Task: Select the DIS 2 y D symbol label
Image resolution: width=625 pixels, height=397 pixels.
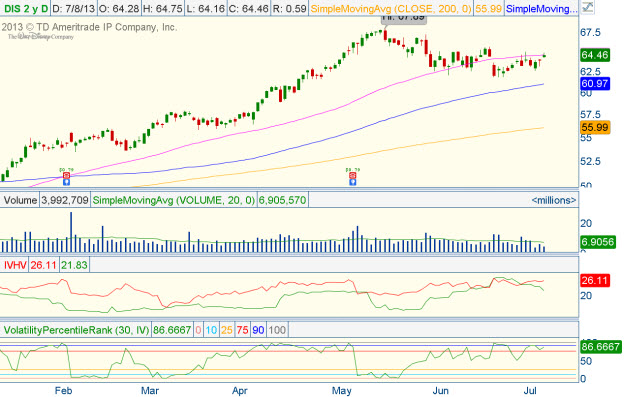Action: (26, 8)
